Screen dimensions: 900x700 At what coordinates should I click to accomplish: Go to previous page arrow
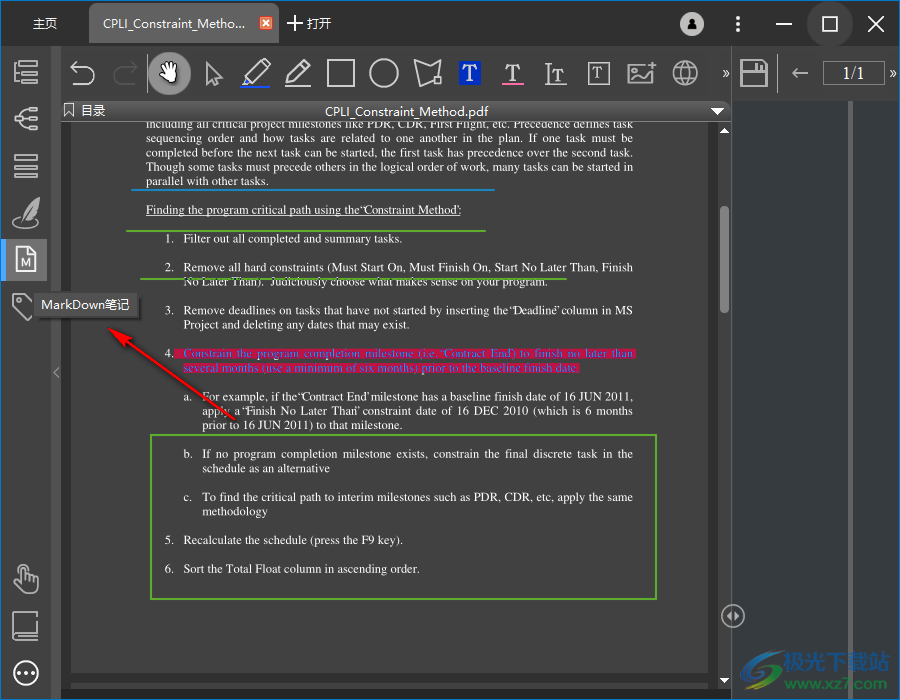pyautogui.click(x=800, y=73)
